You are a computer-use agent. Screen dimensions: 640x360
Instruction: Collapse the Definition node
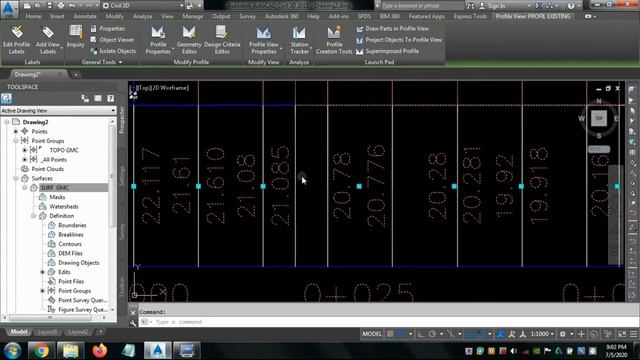pyautogui.click(x=34, y=216)
